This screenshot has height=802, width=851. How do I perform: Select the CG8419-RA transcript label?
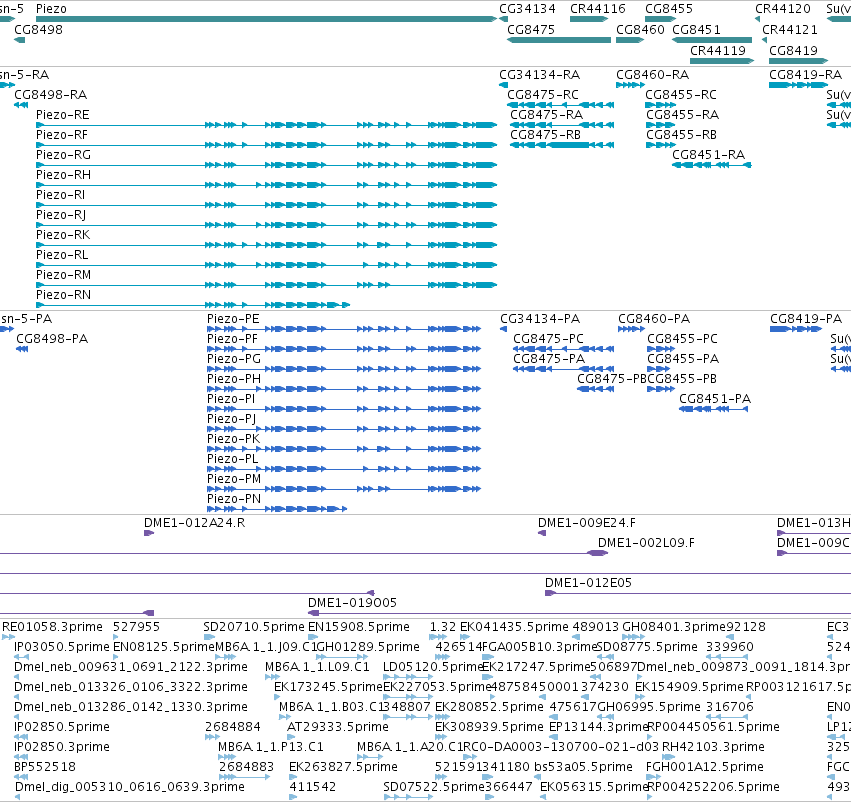pyautogui.click(x=805, y=75)
